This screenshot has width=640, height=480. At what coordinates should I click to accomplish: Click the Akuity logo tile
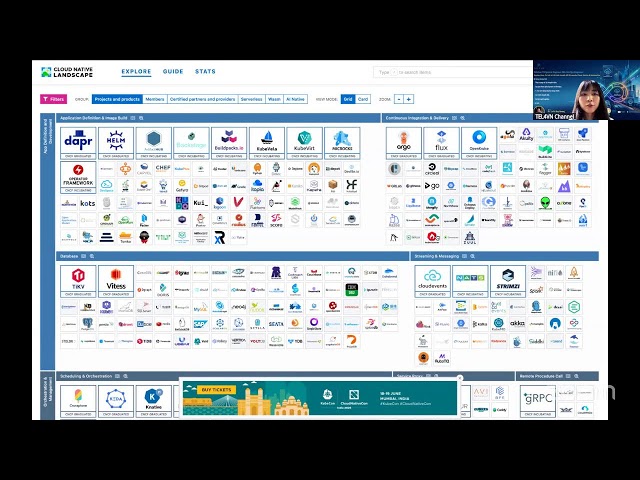[x=526, y=134]
